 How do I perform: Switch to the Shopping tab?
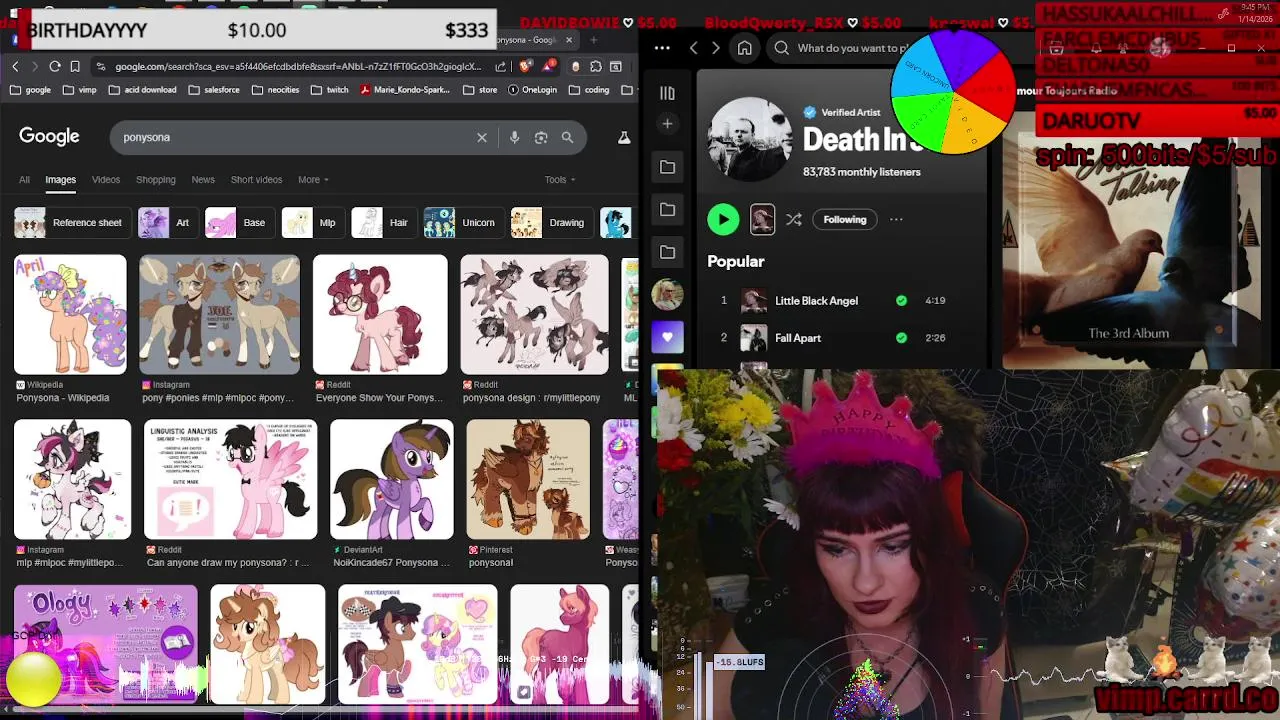point(156,180)
